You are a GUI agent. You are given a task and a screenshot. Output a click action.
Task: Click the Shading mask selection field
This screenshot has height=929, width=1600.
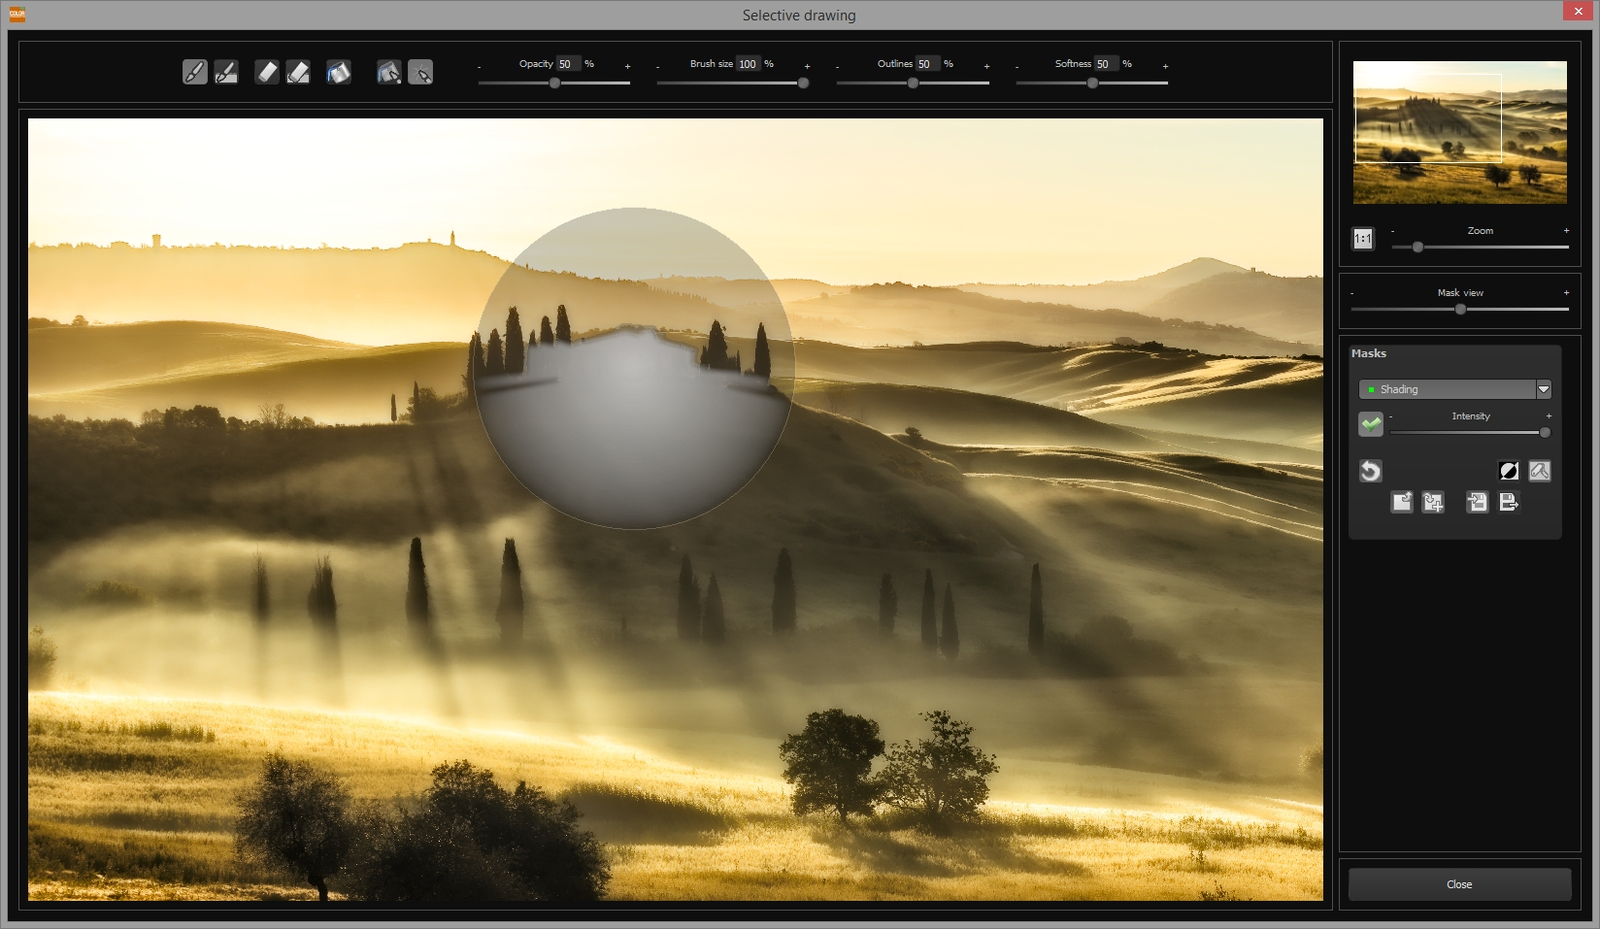click(1447, 389)
